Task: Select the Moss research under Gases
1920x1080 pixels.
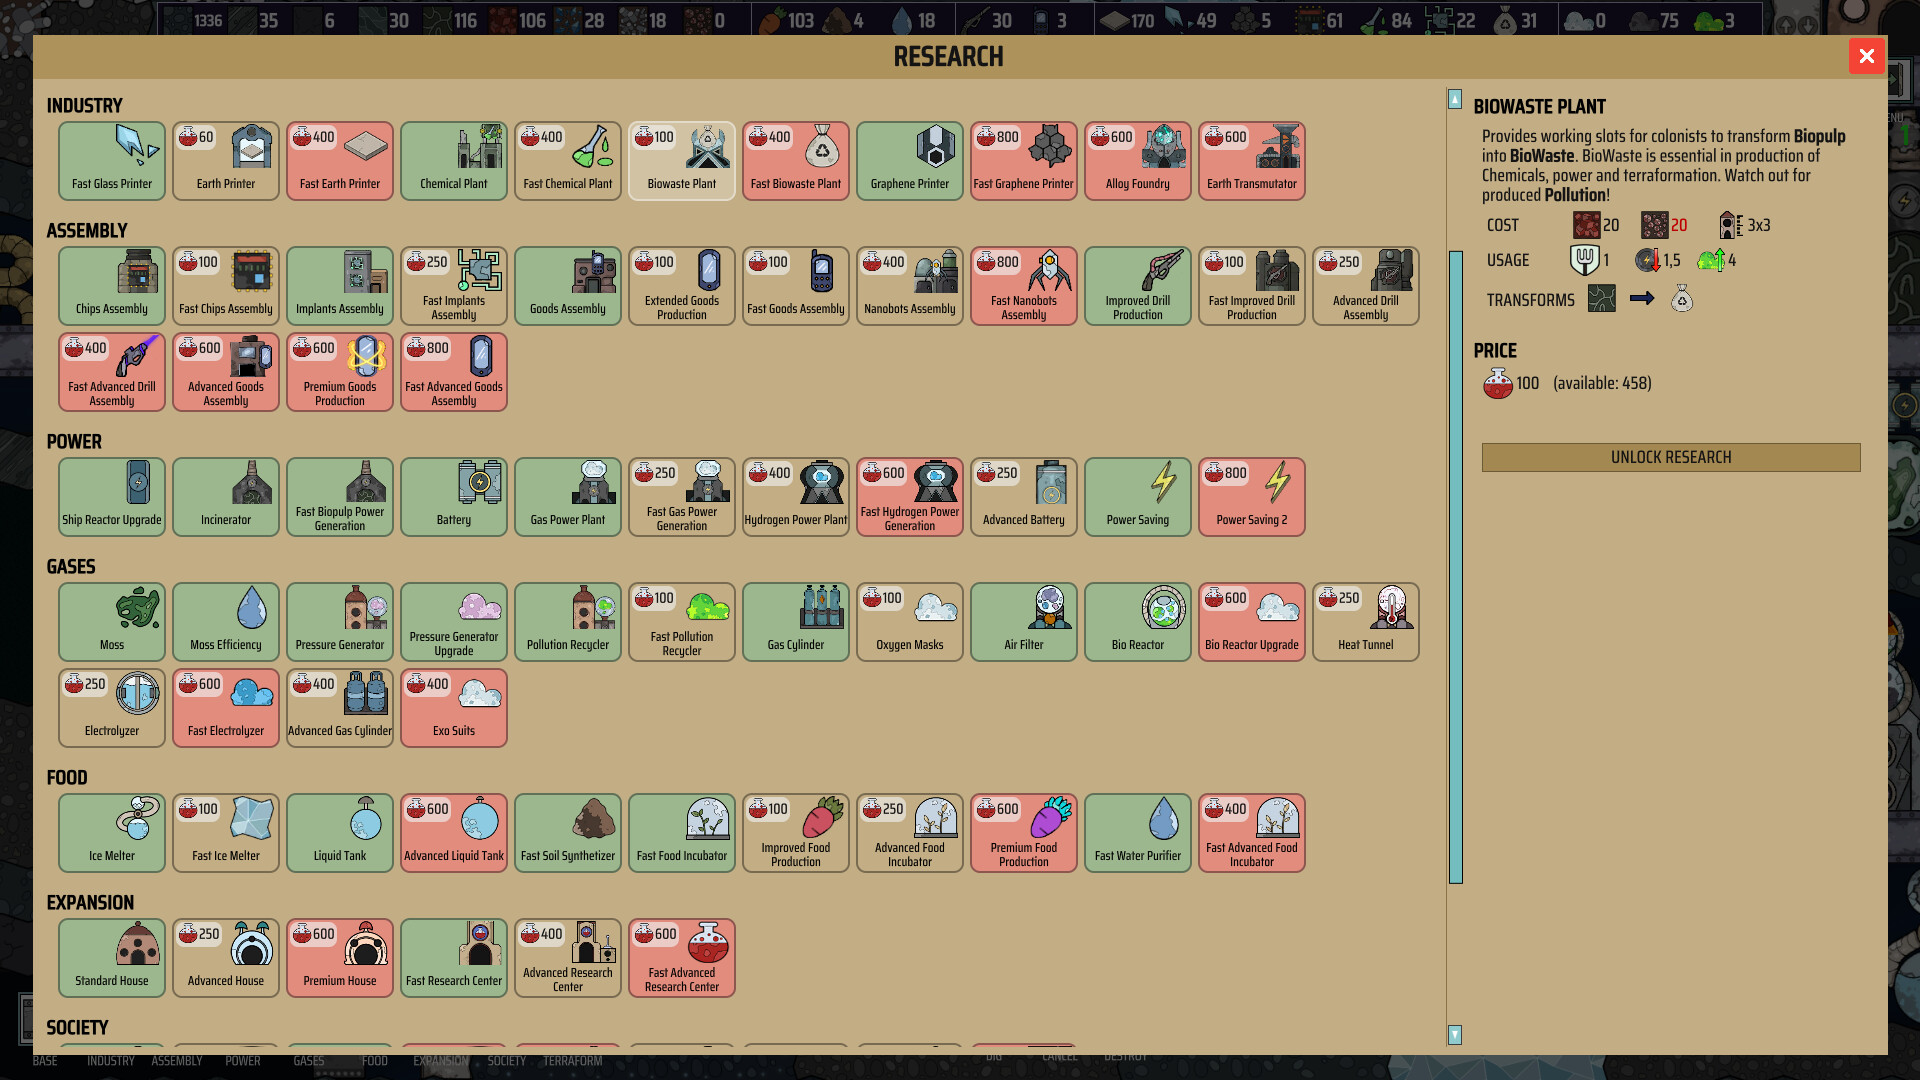Action: coord(111,621)
